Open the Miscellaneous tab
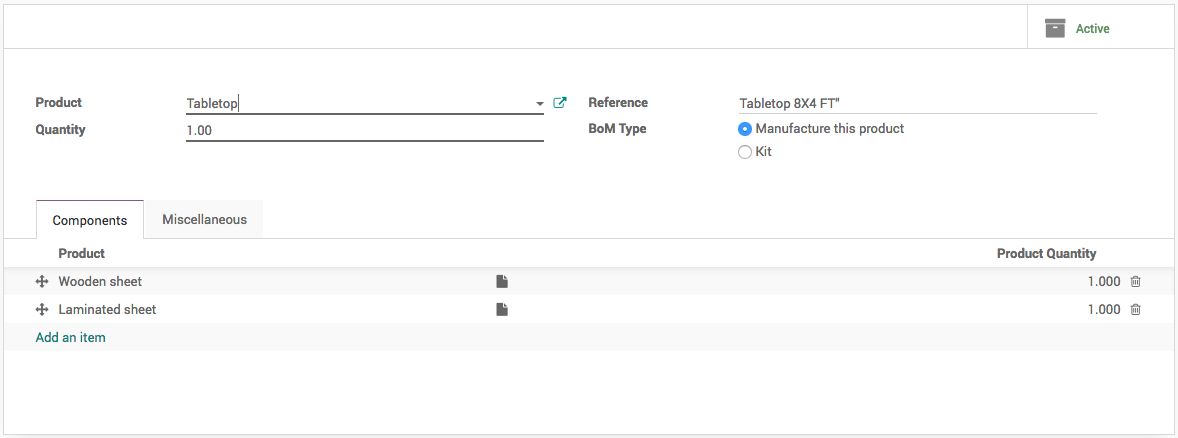Viewport: 1178px width, 438px height. pyautogui.click(x=204, y=220)
